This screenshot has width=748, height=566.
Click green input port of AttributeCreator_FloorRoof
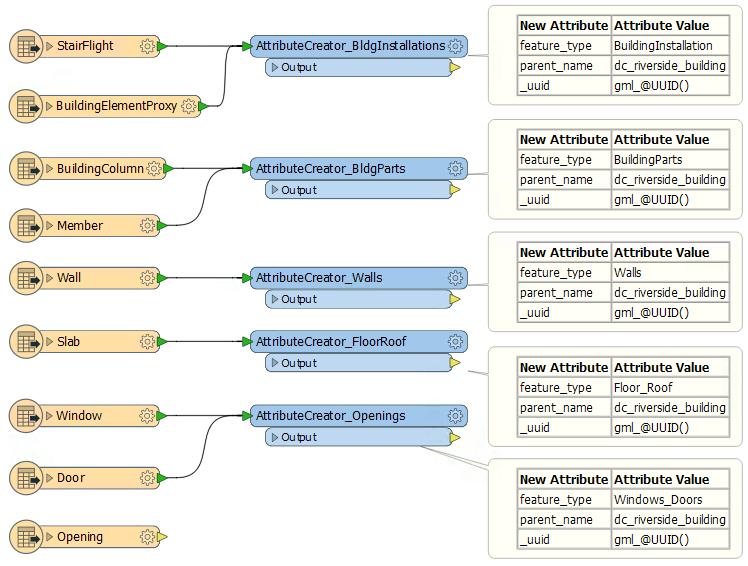247,342
